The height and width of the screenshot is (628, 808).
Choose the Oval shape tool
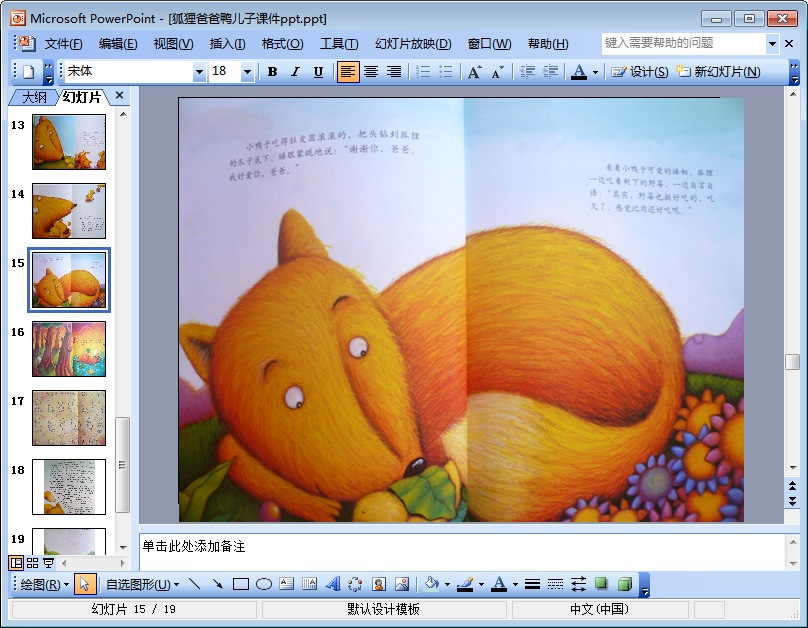pos(264,584)
